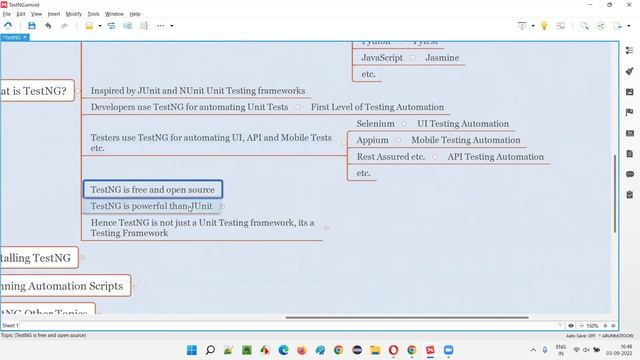Undo the last action
Viewport: 640px width, 360px height.
(48, 26)
